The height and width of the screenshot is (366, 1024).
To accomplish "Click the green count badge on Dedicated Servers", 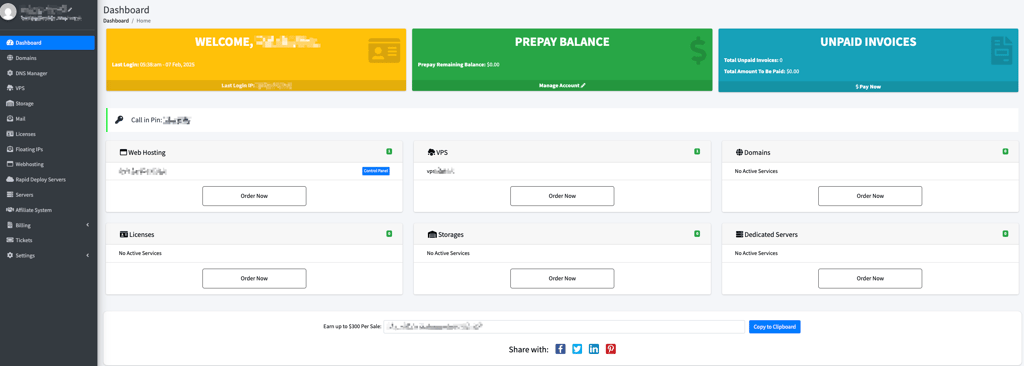I will click(x=1005, y=233).
